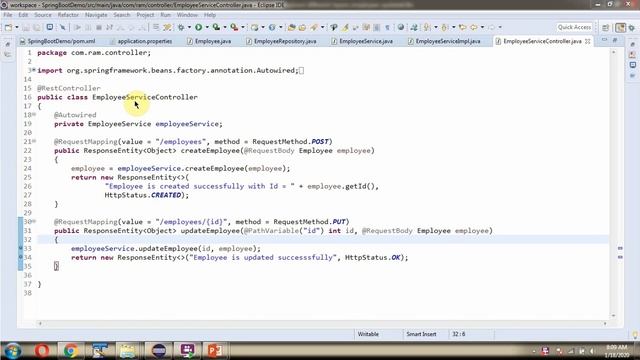Screen dimensions: 640x360
Task: Click the Resume debug icon
Action: (77, 27)
